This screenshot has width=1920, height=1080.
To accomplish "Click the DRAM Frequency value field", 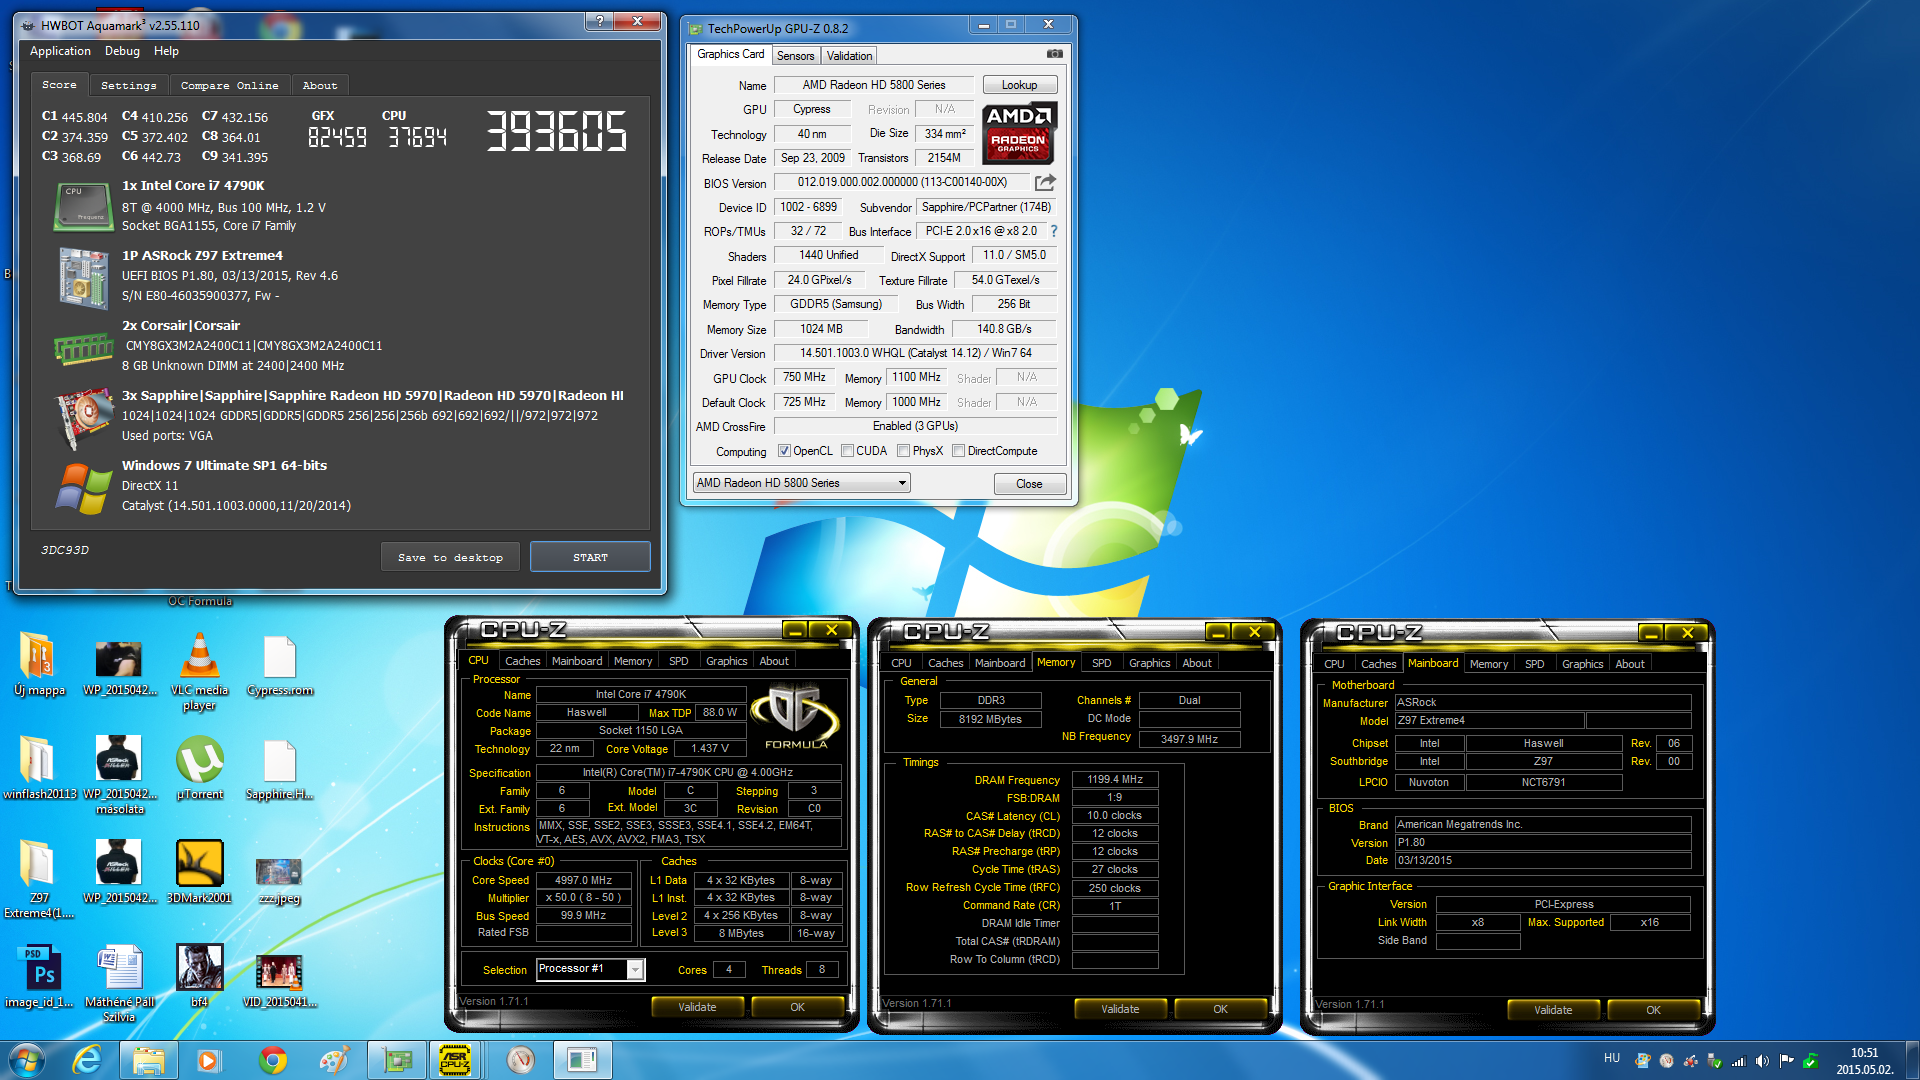I will tap(1115, 779).
